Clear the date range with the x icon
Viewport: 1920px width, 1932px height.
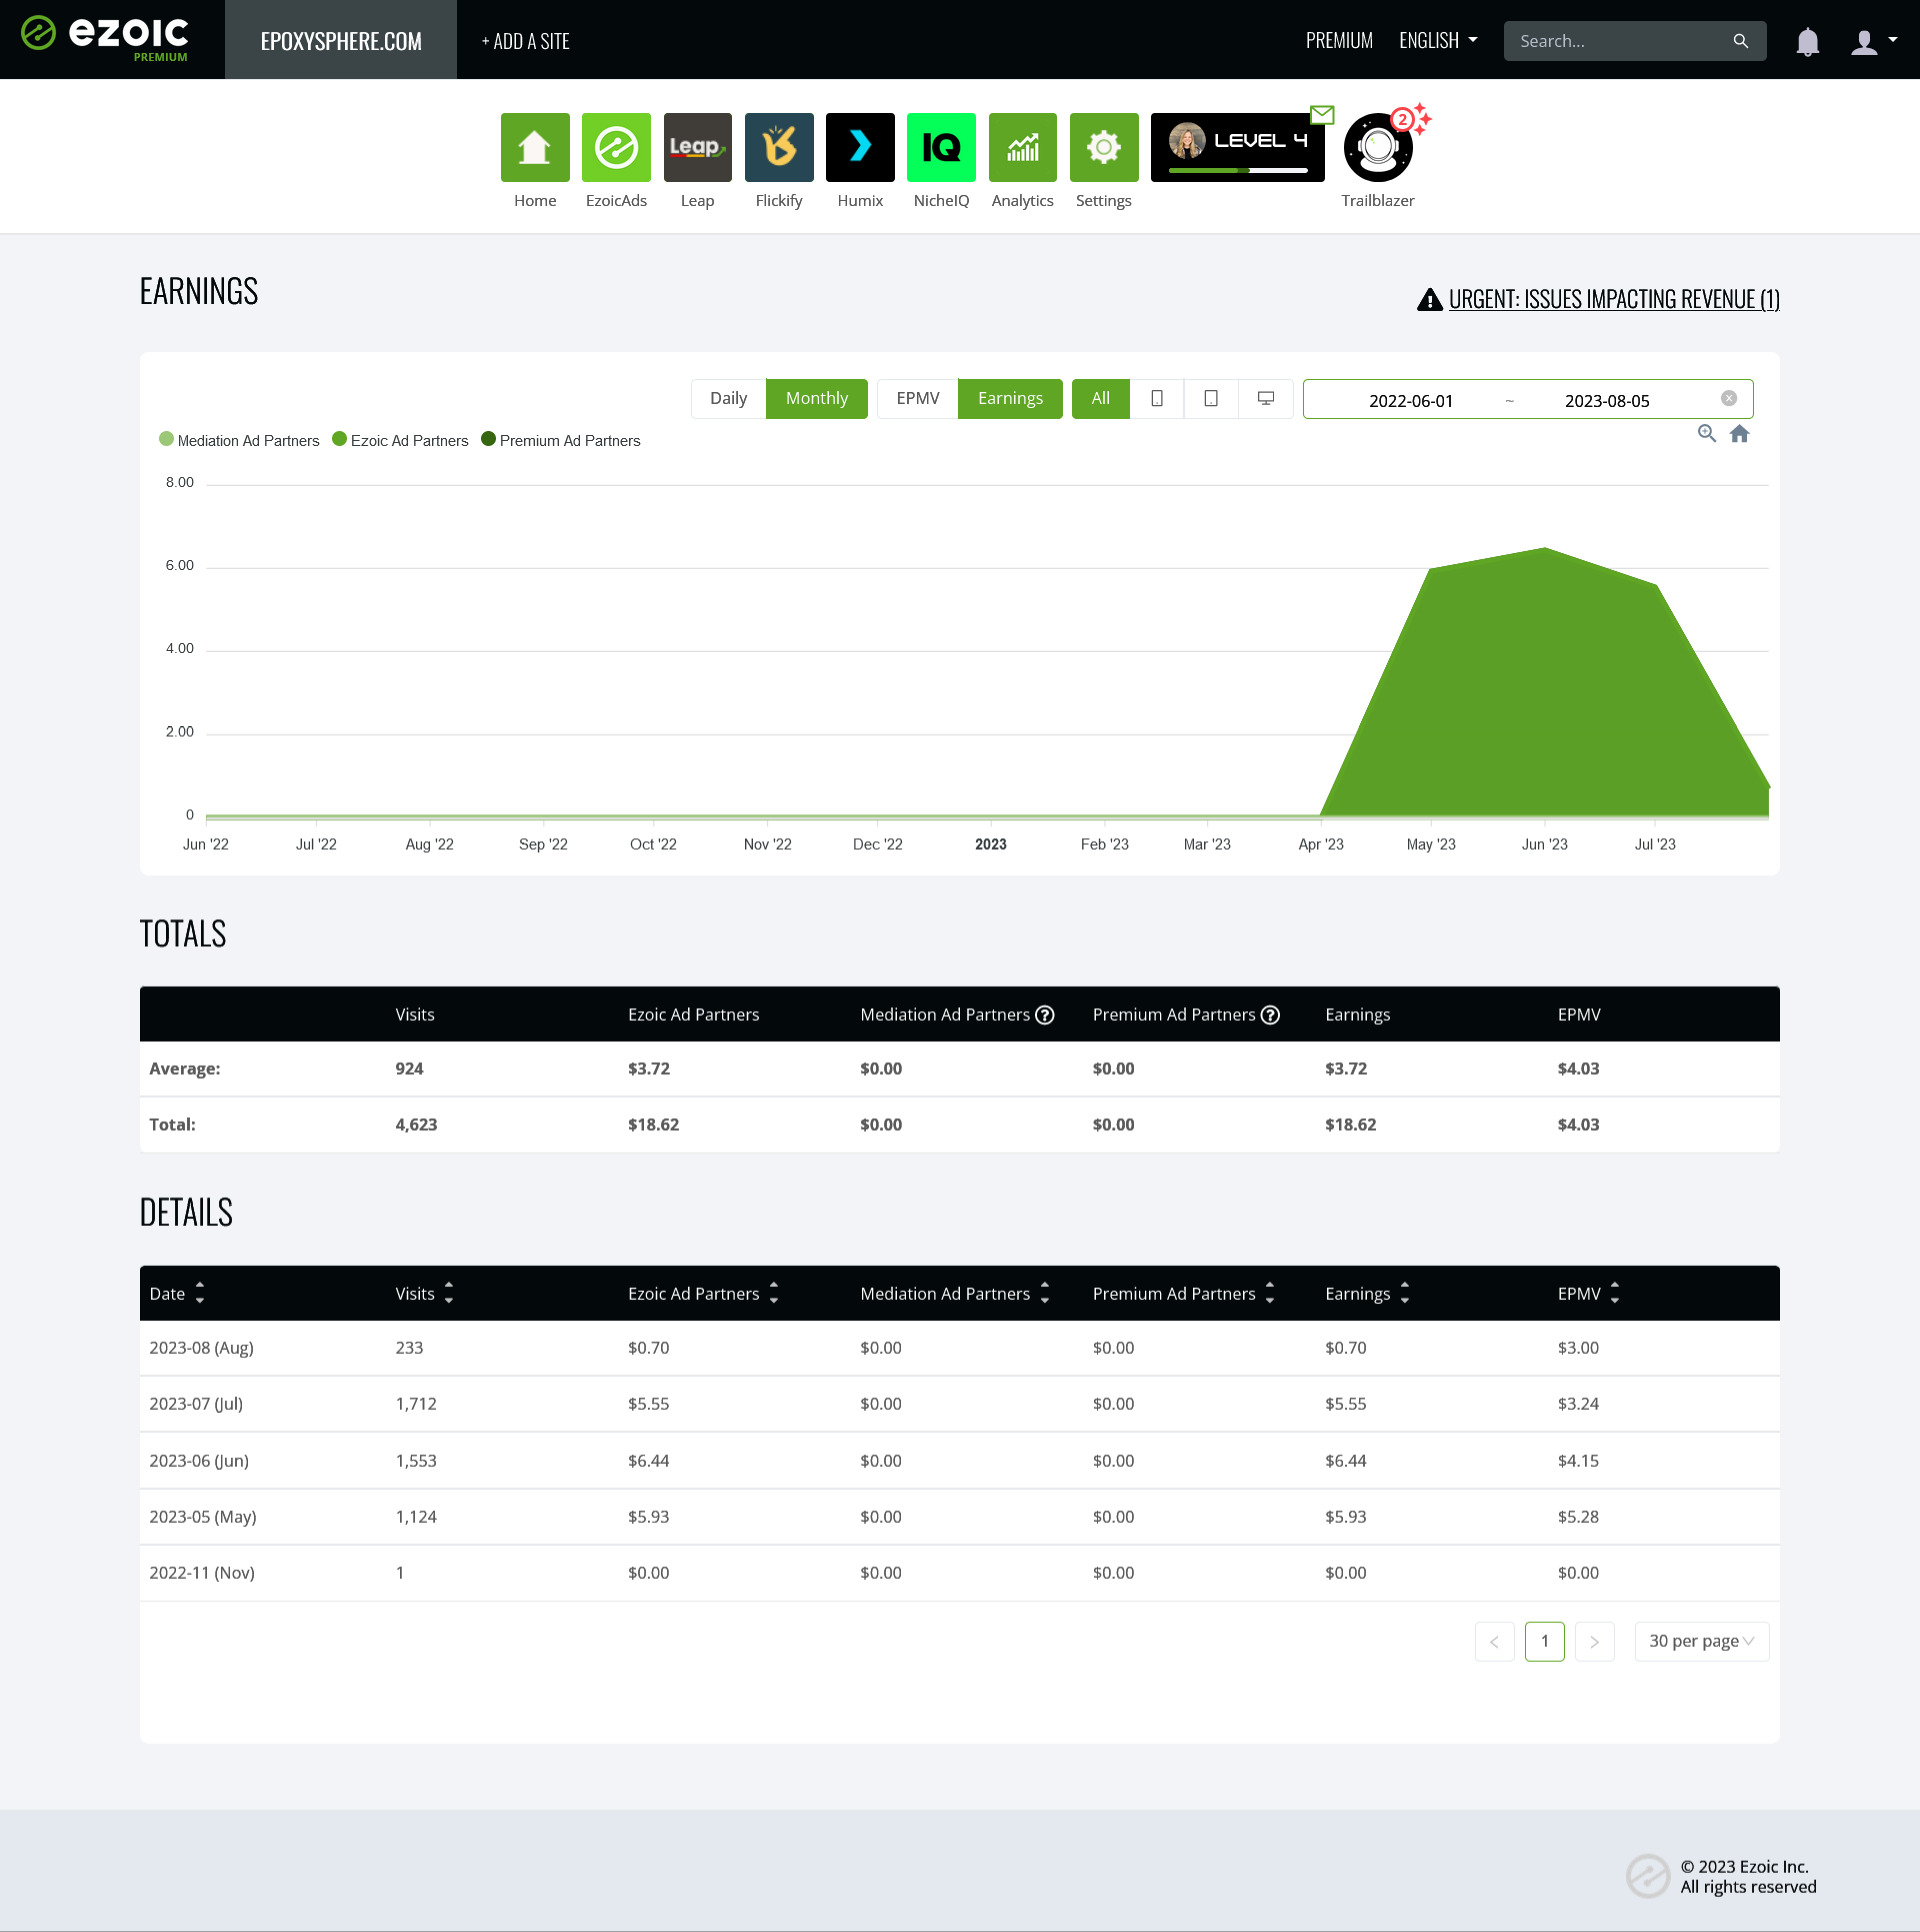tap(1729, 399)
